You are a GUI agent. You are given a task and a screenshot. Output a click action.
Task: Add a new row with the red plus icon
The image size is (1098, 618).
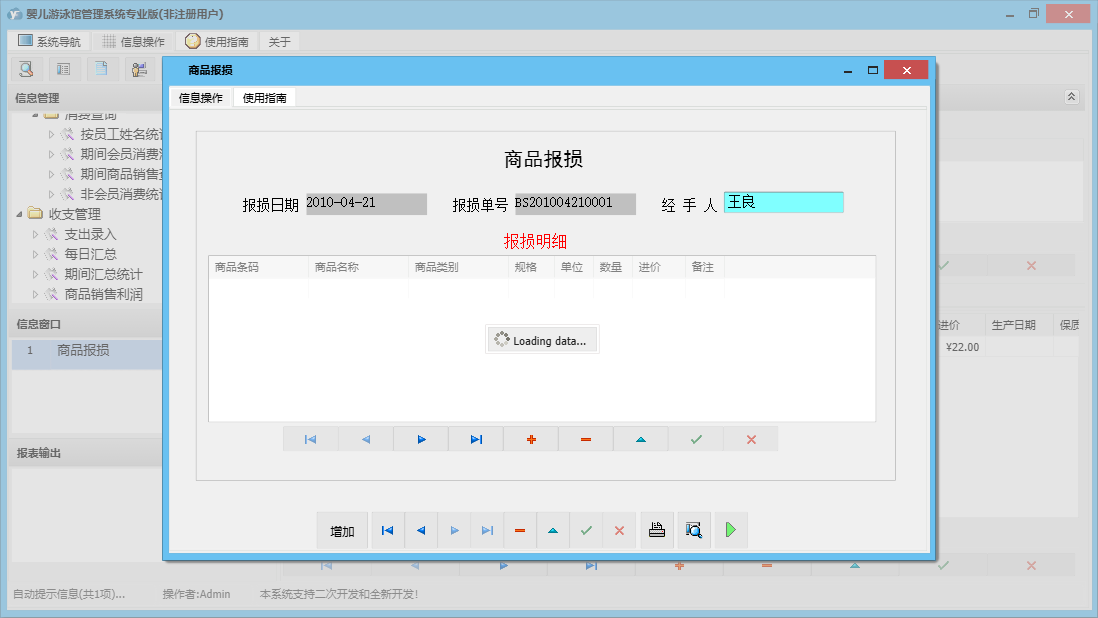[x=530, y=438]
